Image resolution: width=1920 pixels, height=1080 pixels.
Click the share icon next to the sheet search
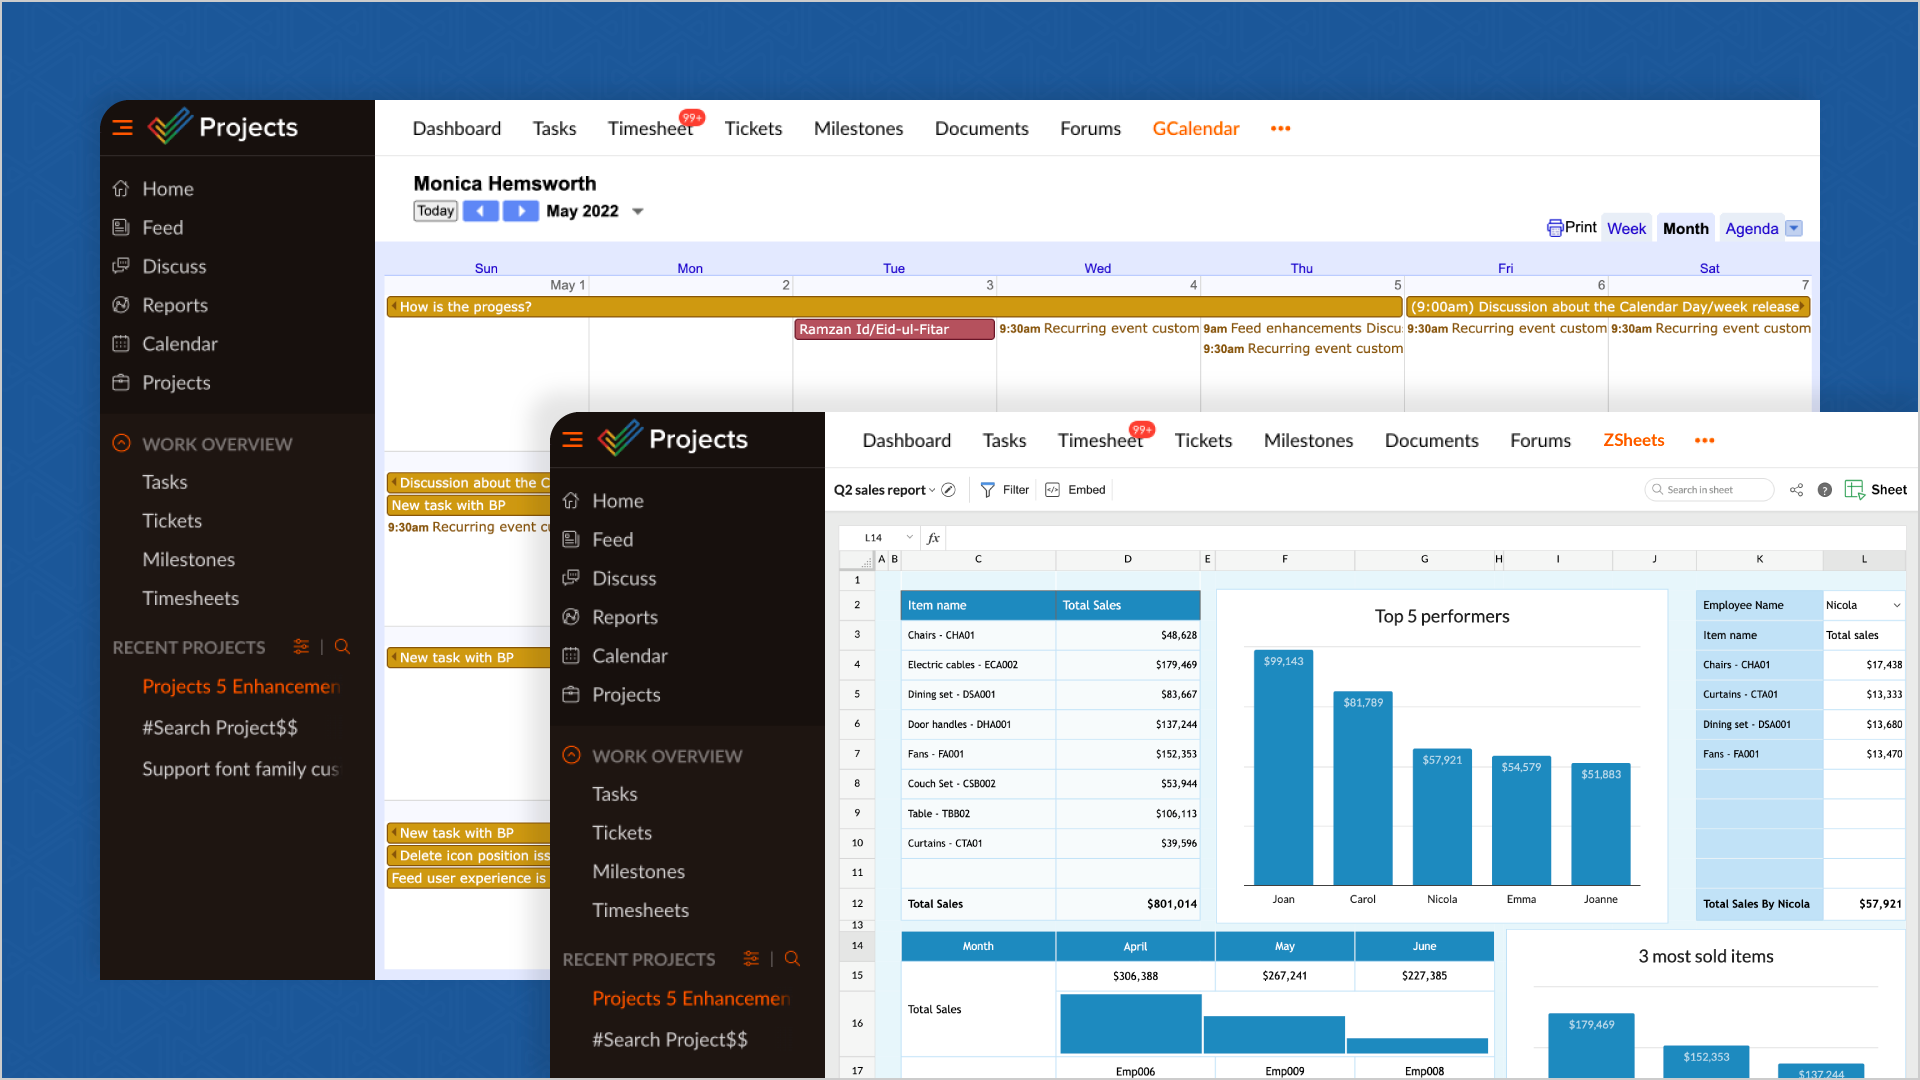[1796, 490]
